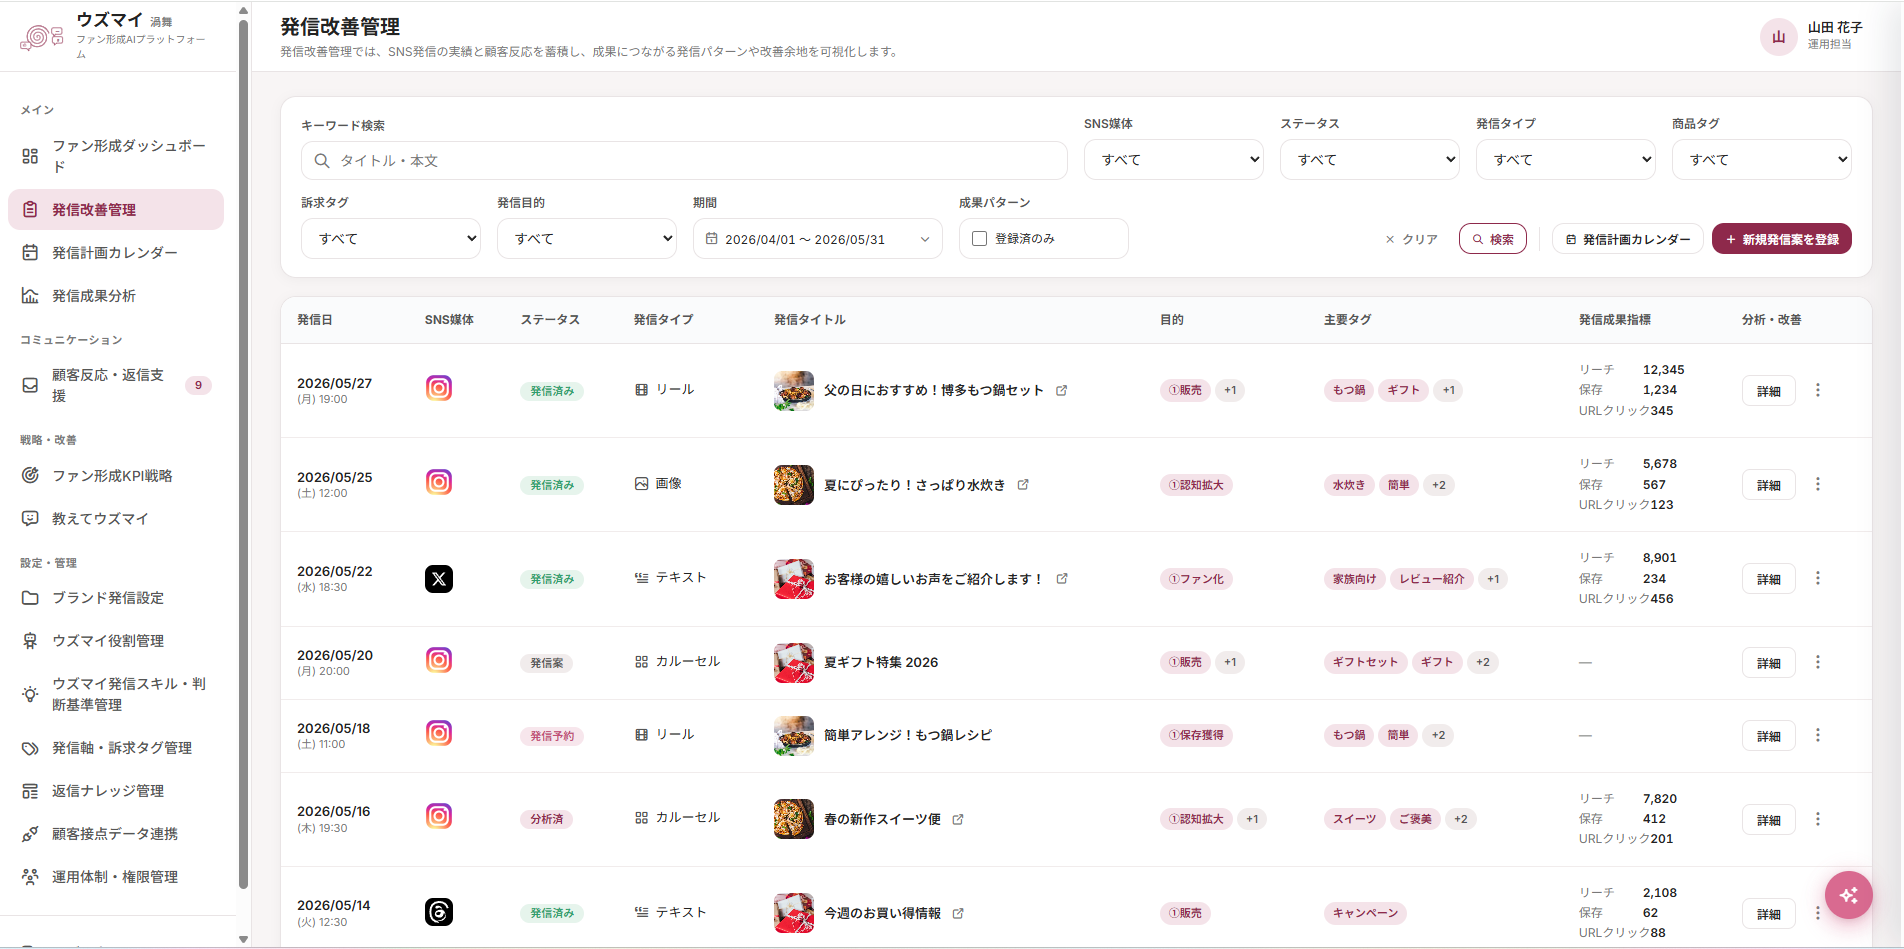This screenshot has width=1904, height=949.
Task: Open the 期間 date range picker
Action: [818, 239]
